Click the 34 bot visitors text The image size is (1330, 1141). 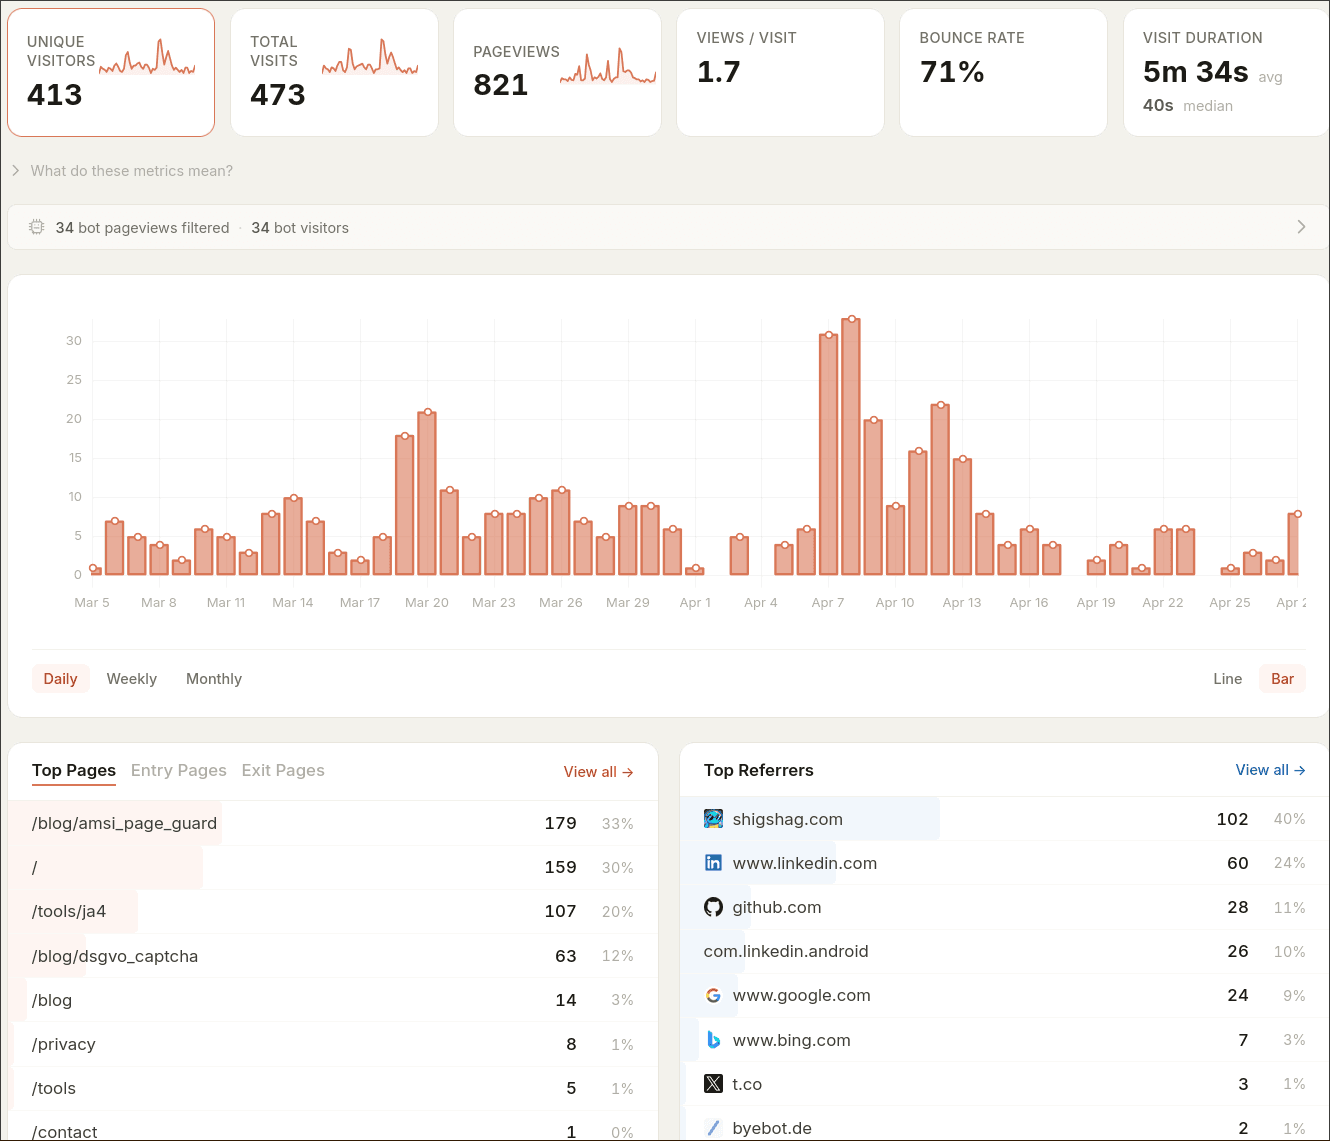(x=300, y=228)
